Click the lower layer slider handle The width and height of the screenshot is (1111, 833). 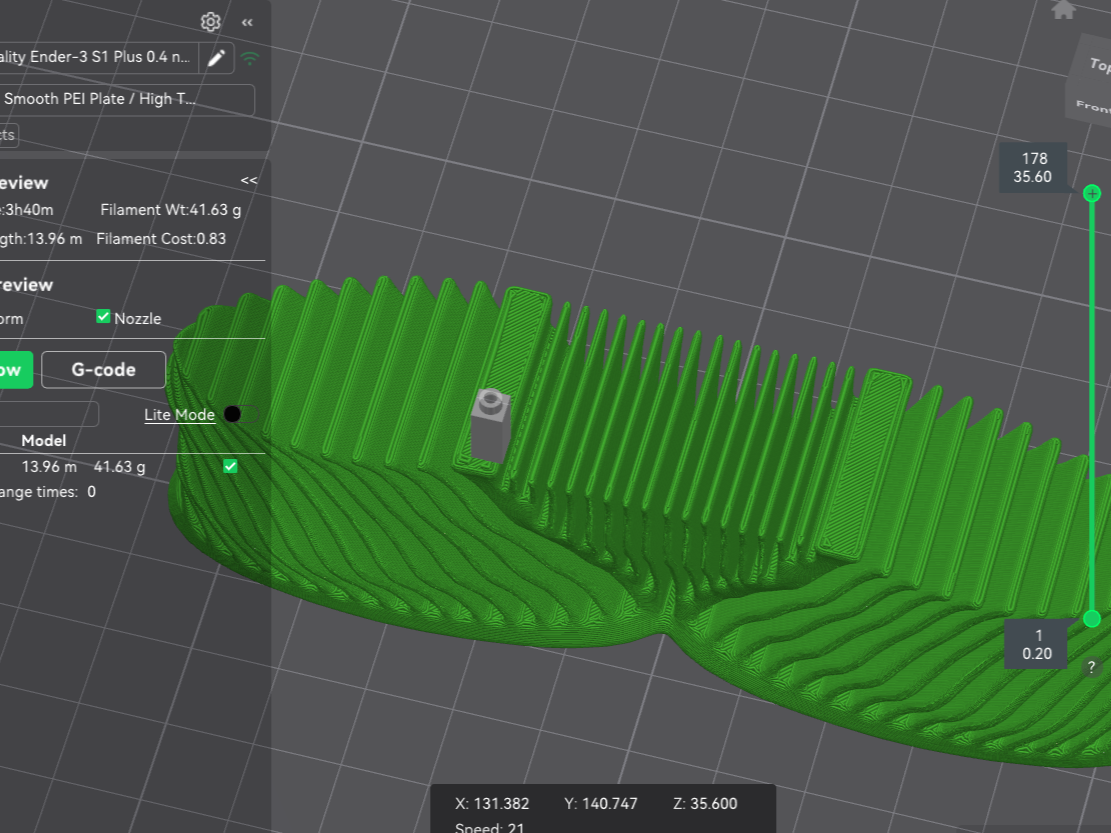(1092, 619)
